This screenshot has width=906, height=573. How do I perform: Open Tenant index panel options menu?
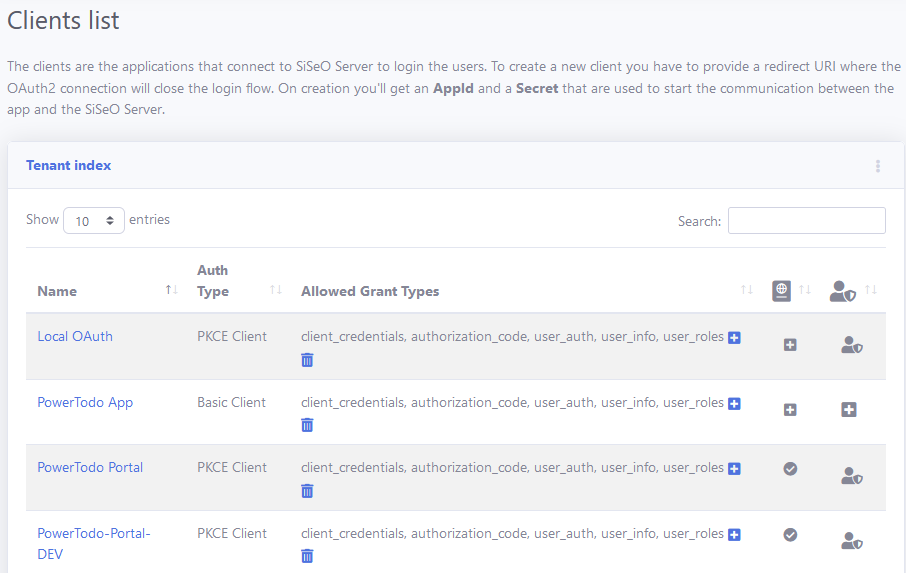pos(878,166)
